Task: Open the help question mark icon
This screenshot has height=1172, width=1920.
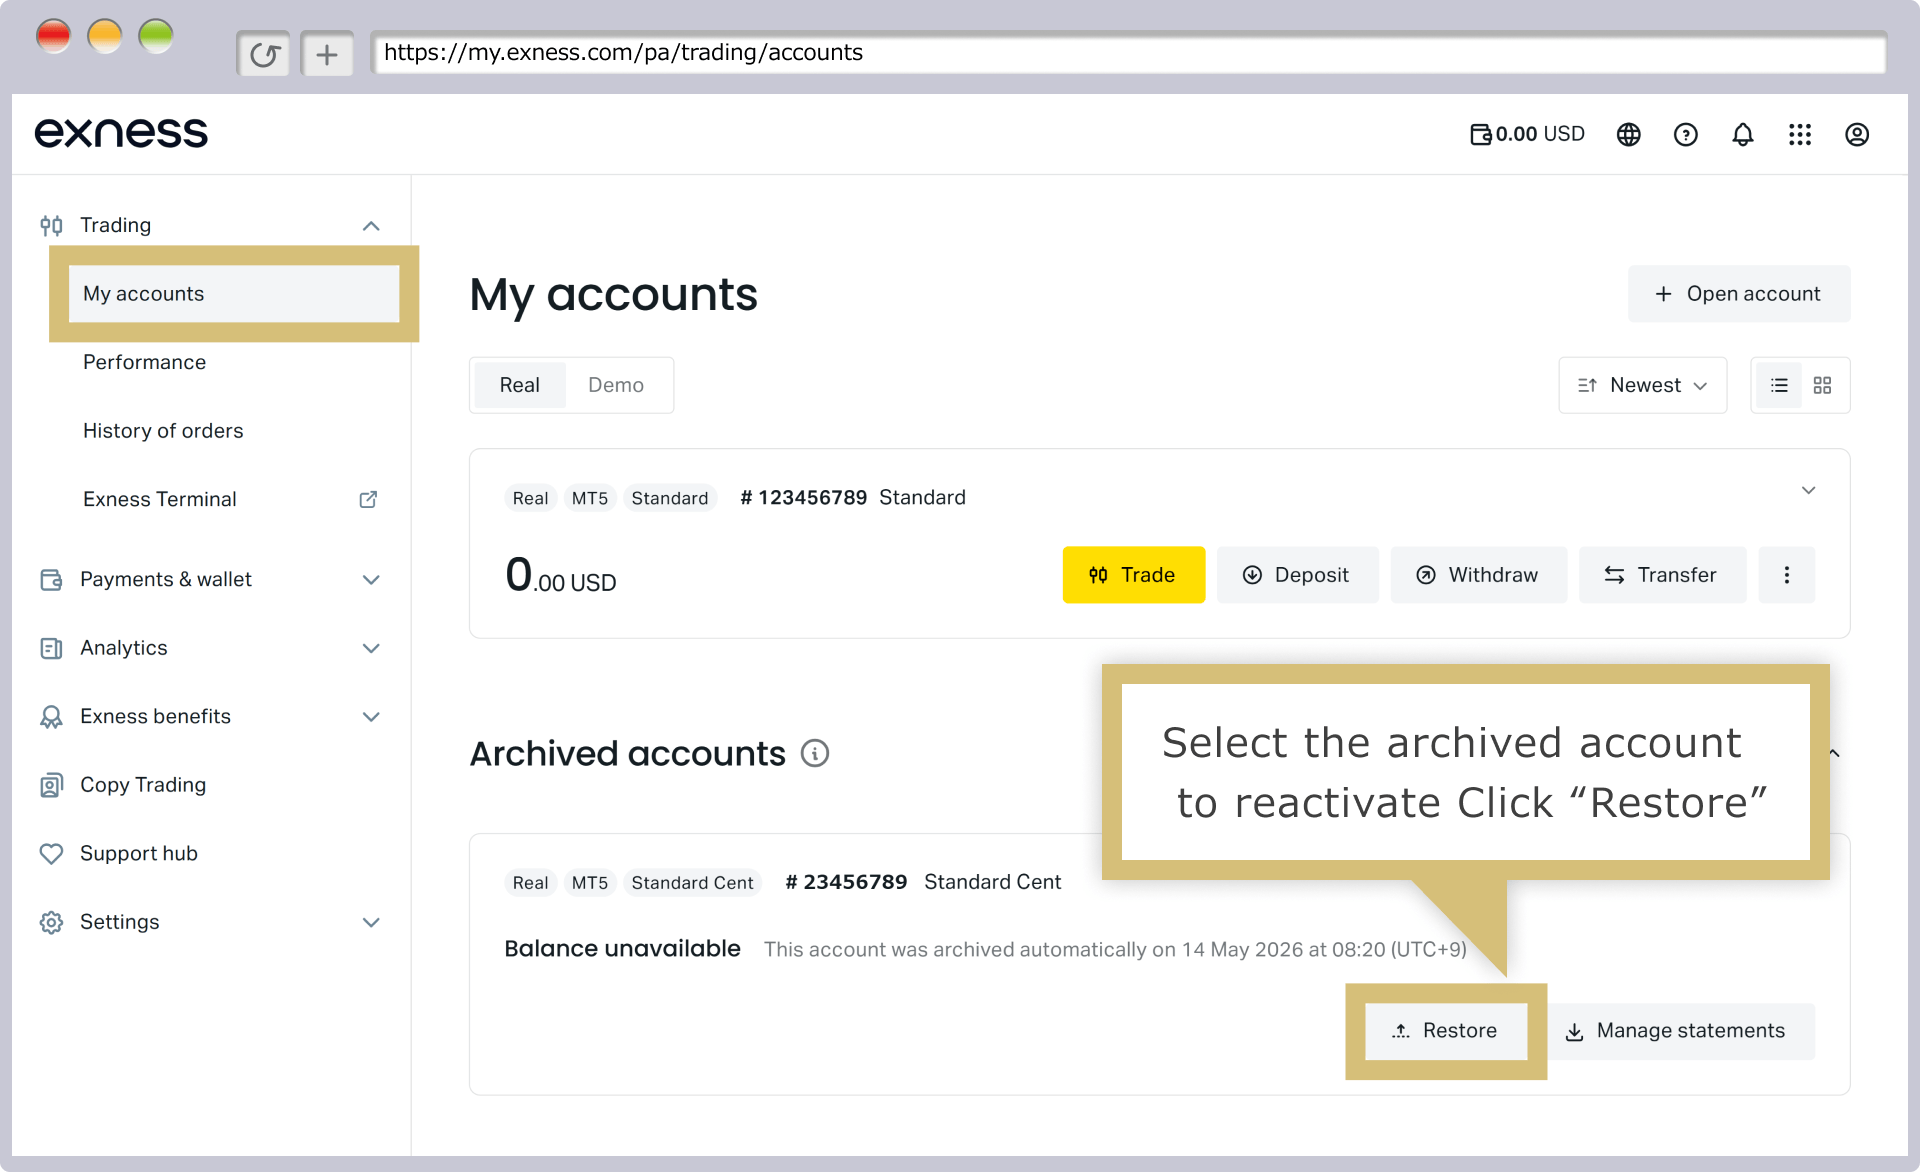Action: pyautogui.click(x=1686, y=134)
